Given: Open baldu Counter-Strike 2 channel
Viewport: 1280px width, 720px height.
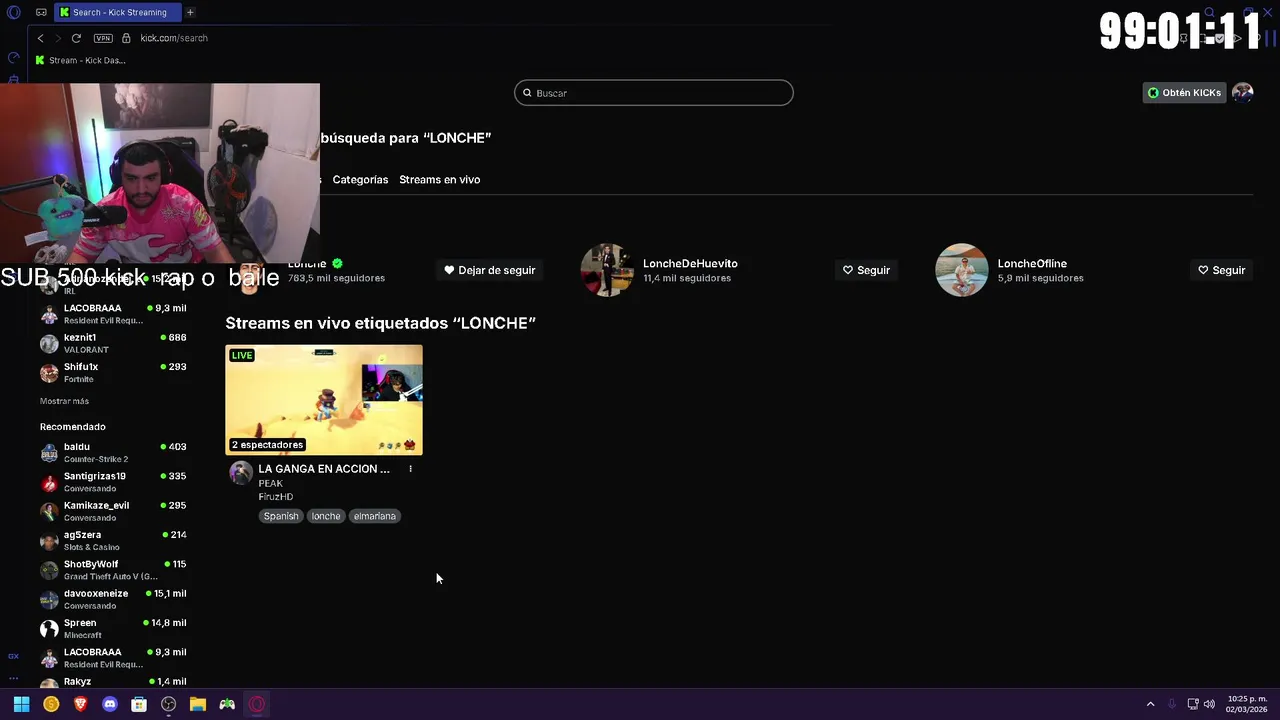Looking at the screenshot, I should [x=113, y=452].
